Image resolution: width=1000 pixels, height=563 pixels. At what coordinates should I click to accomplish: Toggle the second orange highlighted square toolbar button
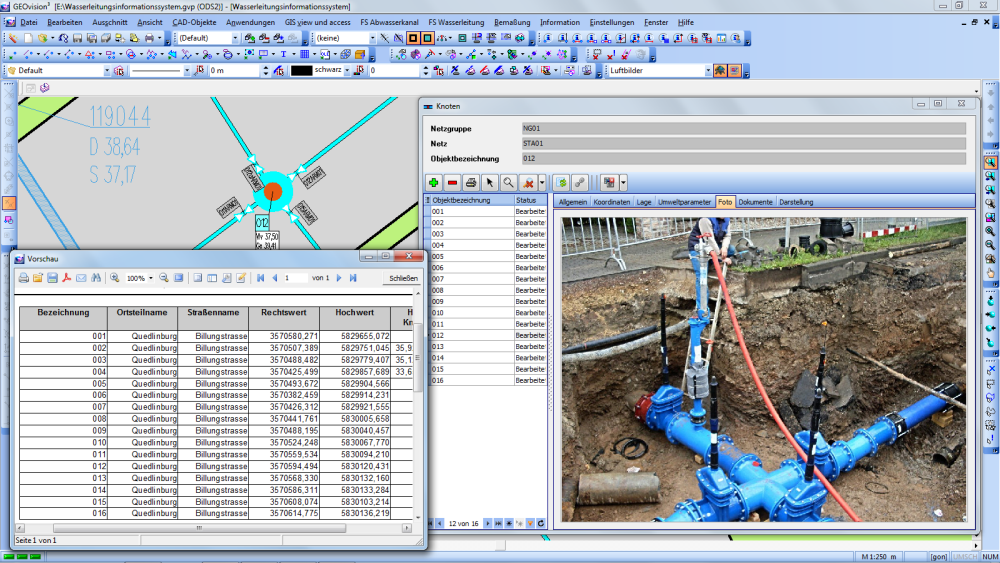tap(428, 38)
